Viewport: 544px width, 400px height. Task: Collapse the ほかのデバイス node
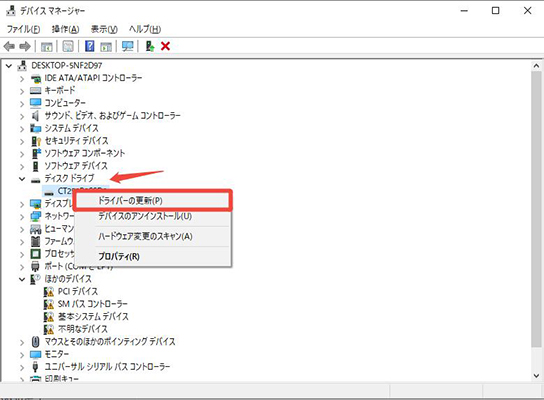tap(22, 279)
